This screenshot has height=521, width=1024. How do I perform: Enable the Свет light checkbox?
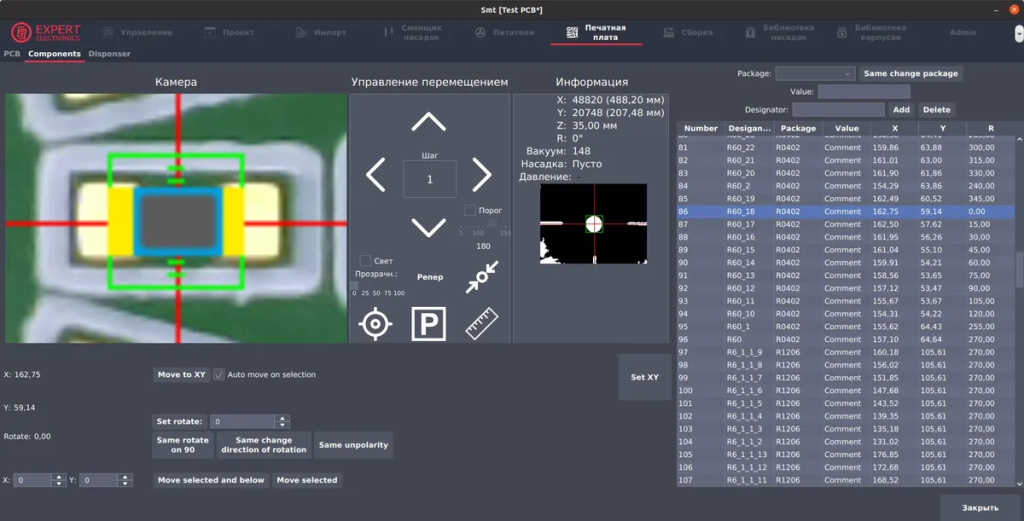[365, 261]
